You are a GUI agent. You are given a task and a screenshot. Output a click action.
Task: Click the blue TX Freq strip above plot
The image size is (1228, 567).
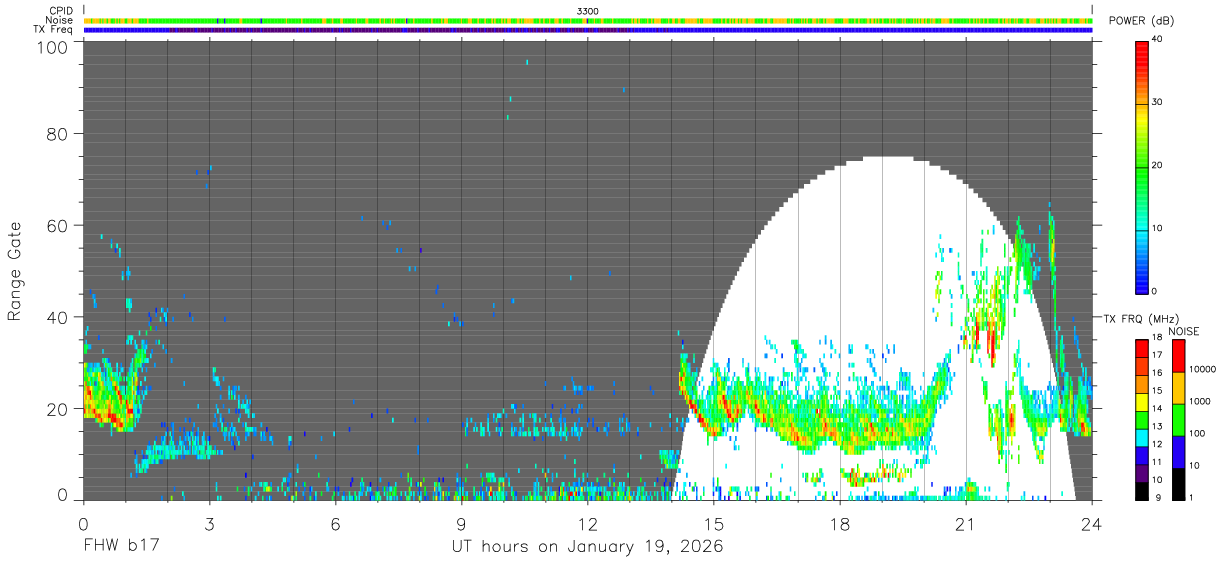(588, 30)
